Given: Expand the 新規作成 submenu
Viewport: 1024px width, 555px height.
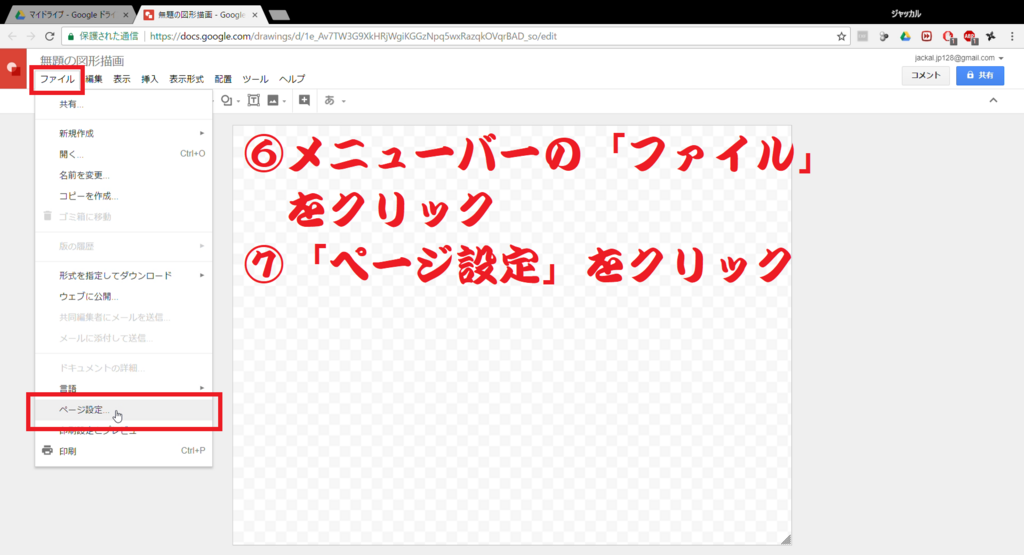Looking at the screenshot, I should pyautogui.click(x=123, y=133).
